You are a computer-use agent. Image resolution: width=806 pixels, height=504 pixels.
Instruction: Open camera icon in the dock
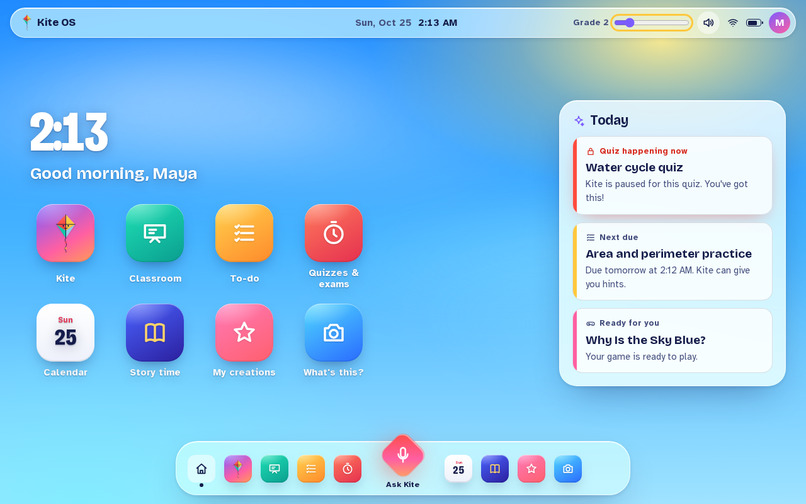click(567, 469)
